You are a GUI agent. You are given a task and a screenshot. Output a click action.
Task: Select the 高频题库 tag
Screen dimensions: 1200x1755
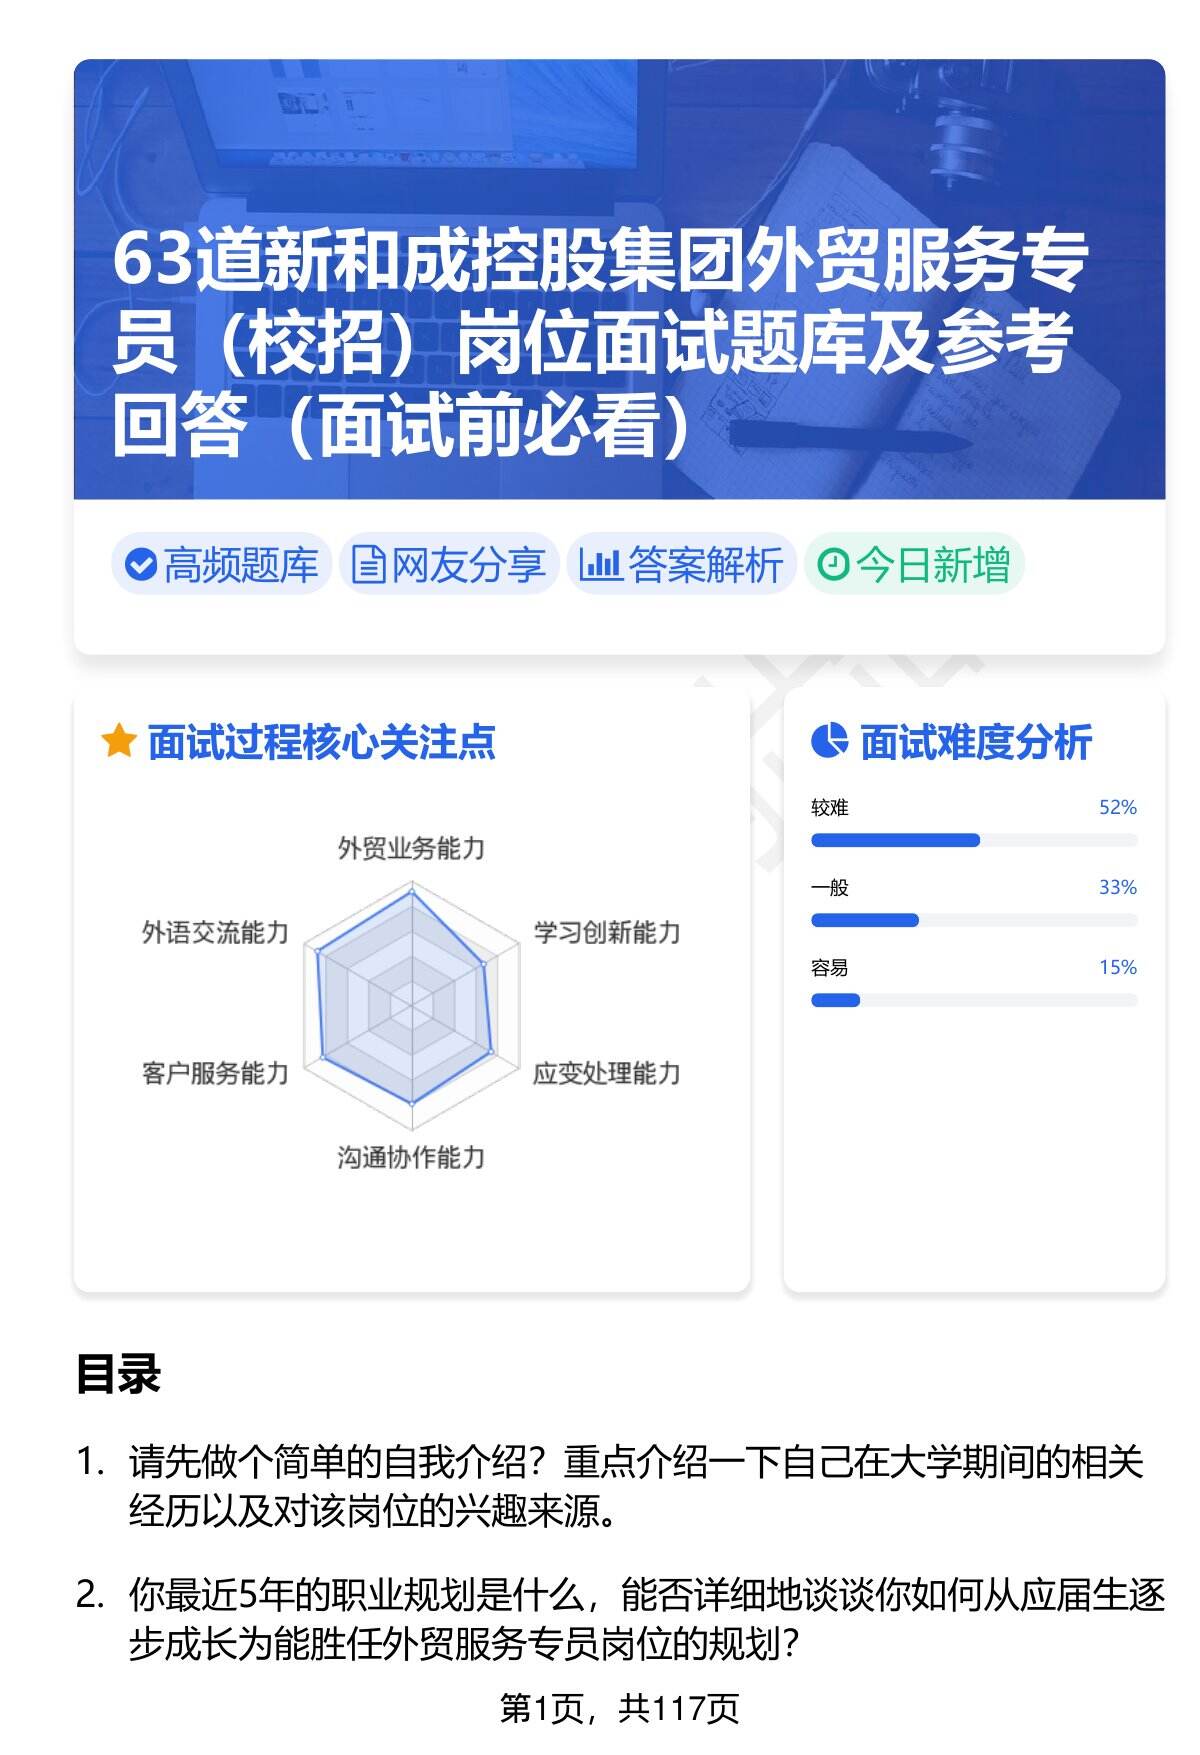click(222, 565)
